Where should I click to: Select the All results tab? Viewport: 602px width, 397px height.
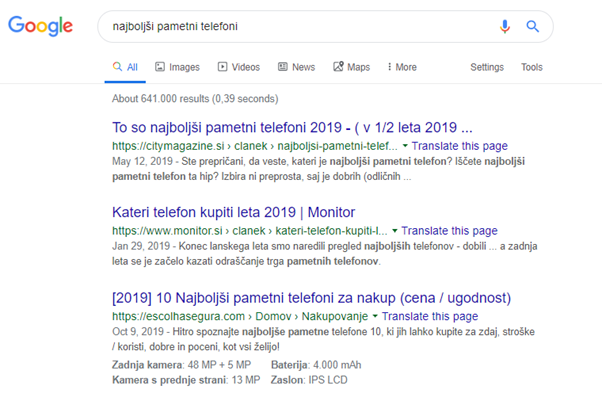(x=125, y=67)
